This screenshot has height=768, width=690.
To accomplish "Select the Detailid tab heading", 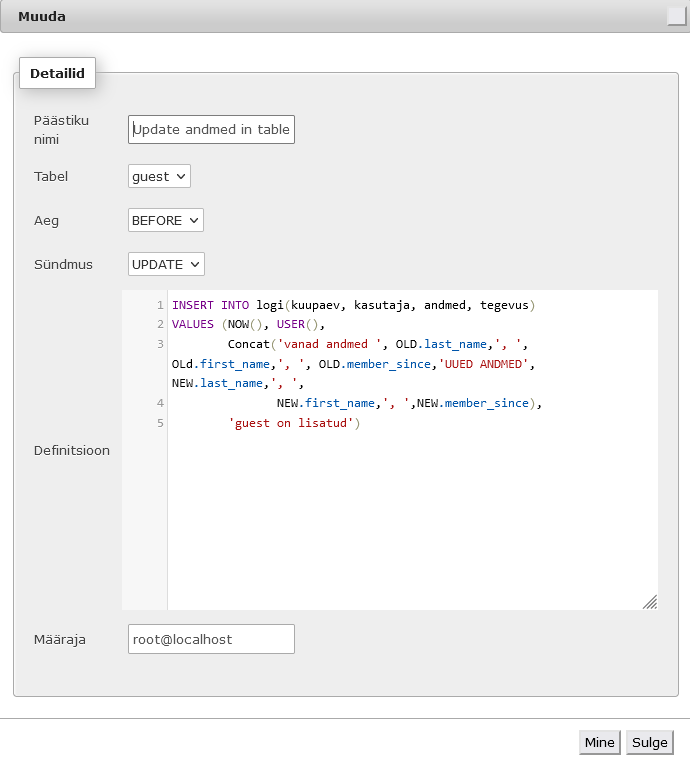I will coord(57,73).
